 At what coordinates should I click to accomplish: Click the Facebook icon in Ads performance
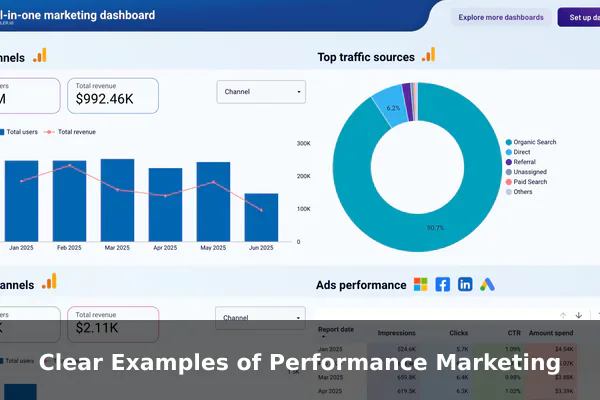(x=443, y=284)
